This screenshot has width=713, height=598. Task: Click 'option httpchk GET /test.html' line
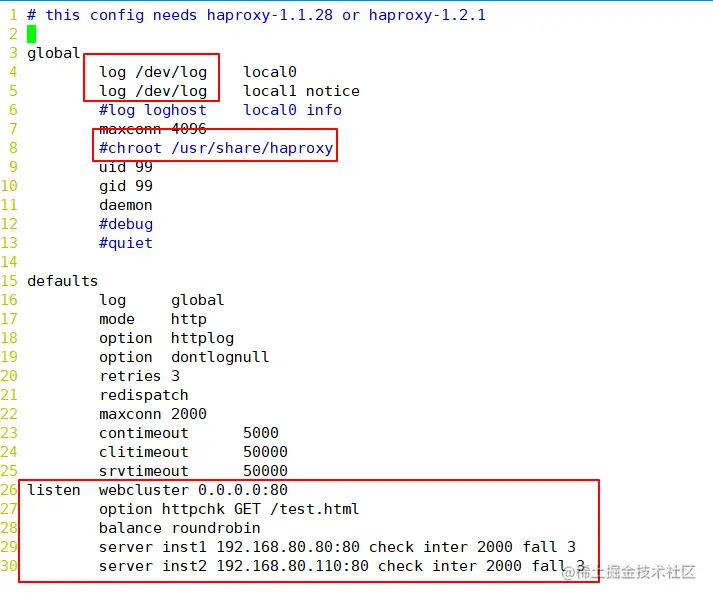pos(229,509)
